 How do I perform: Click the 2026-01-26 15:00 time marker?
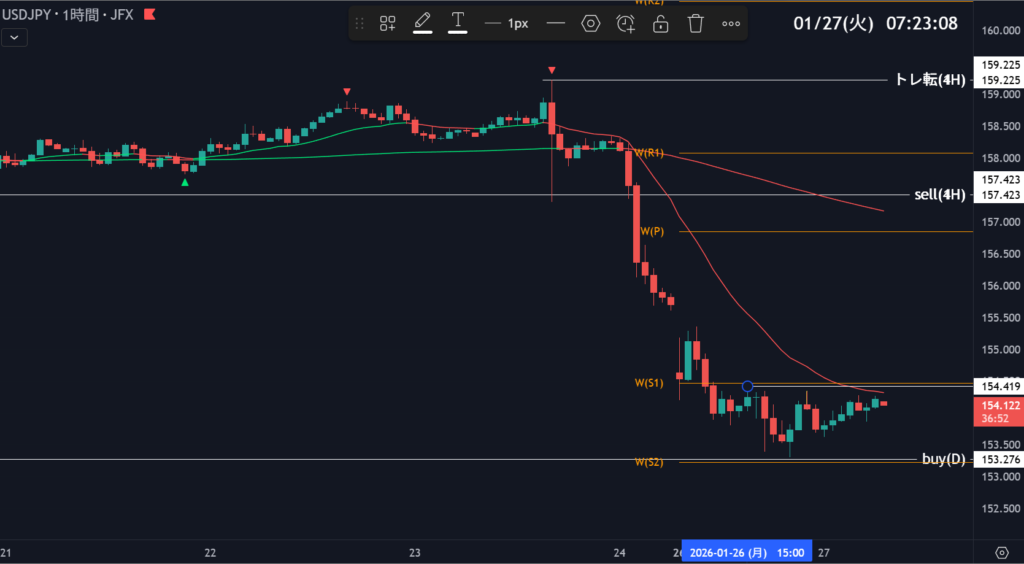coord(746,552)
